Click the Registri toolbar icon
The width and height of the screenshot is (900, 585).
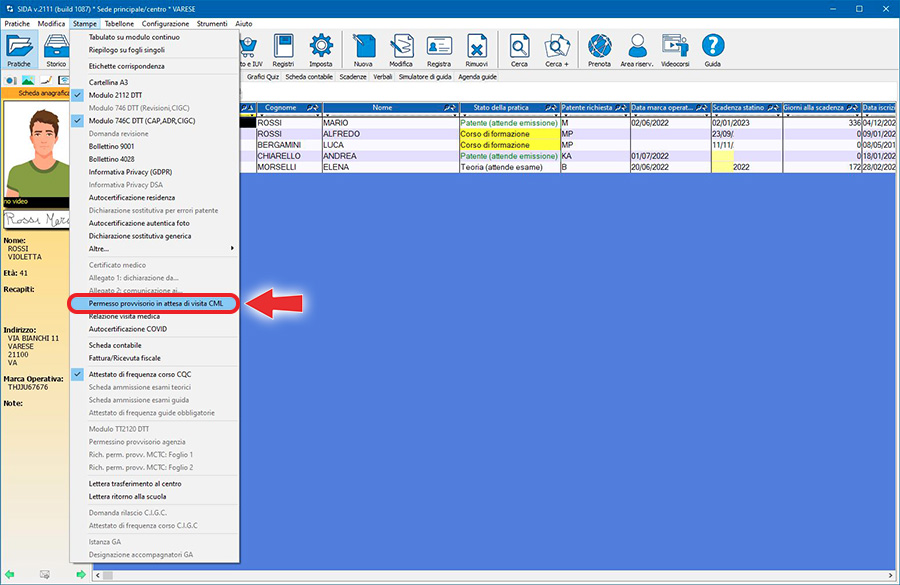(x=283, y=50)
